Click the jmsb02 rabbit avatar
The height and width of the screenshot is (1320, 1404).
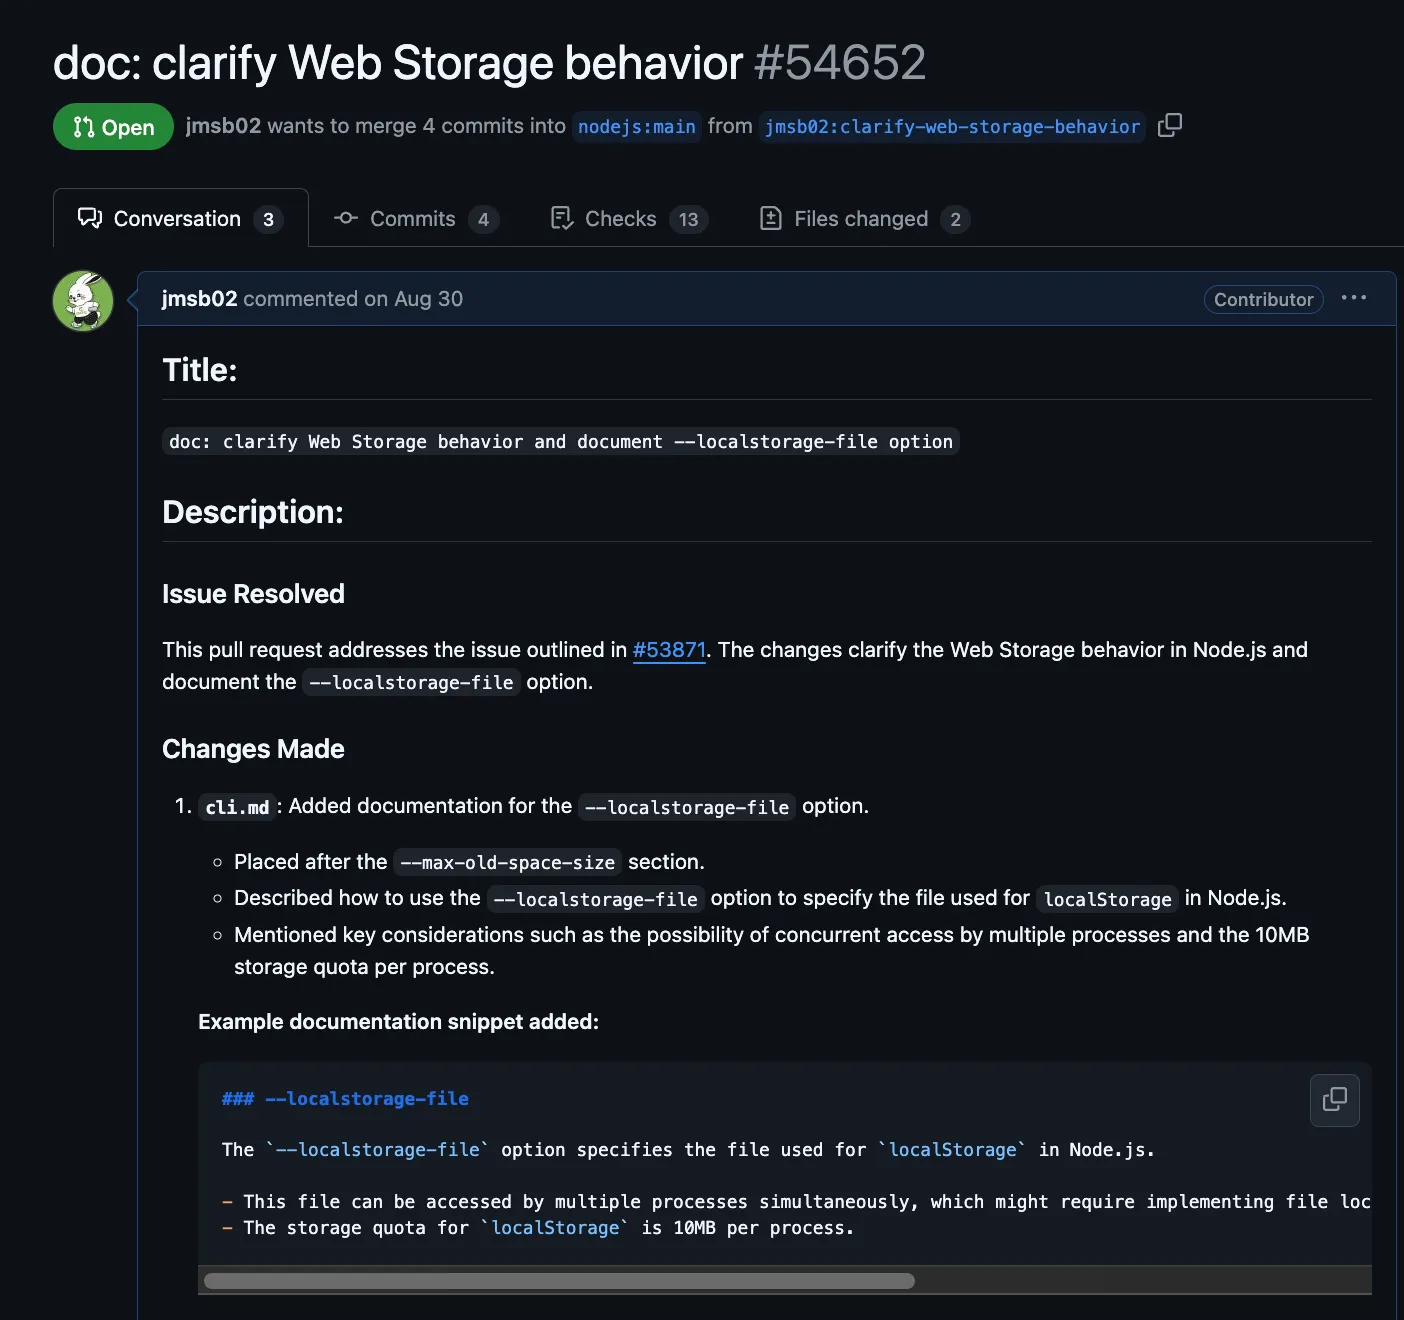click(83, 300)
